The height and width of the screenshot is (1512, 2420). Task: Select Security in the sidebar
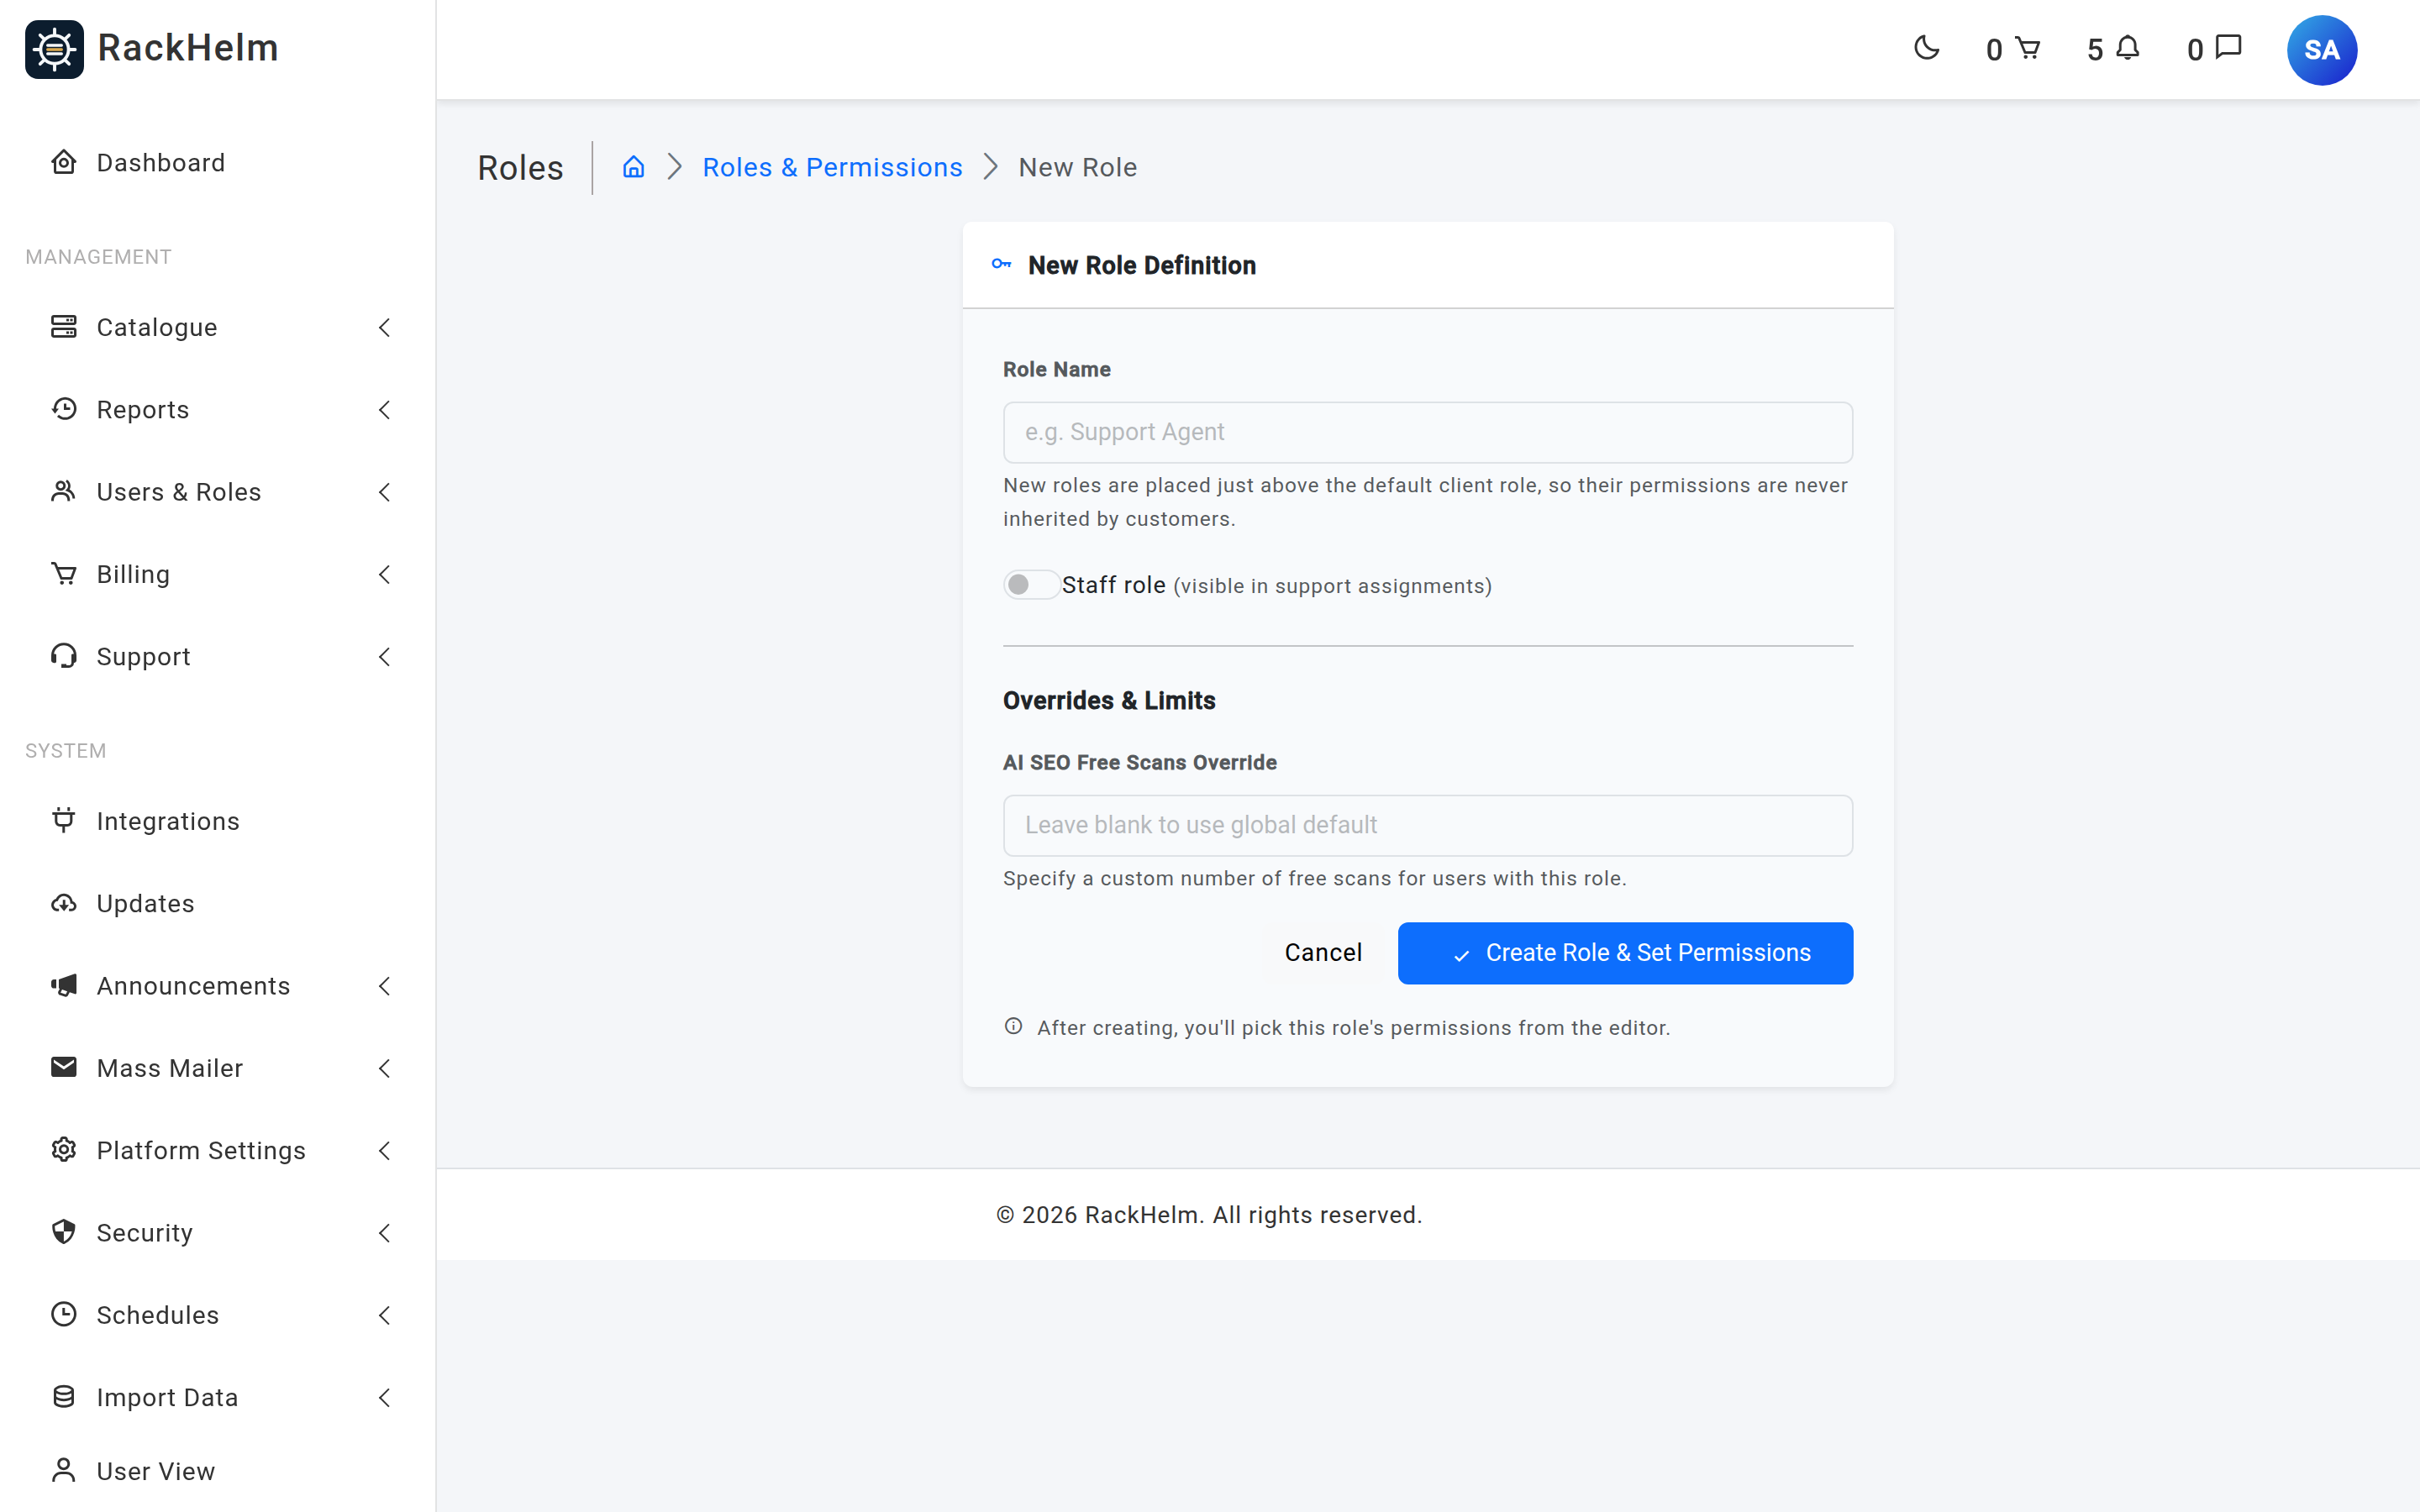click(x=218, y=1232)
